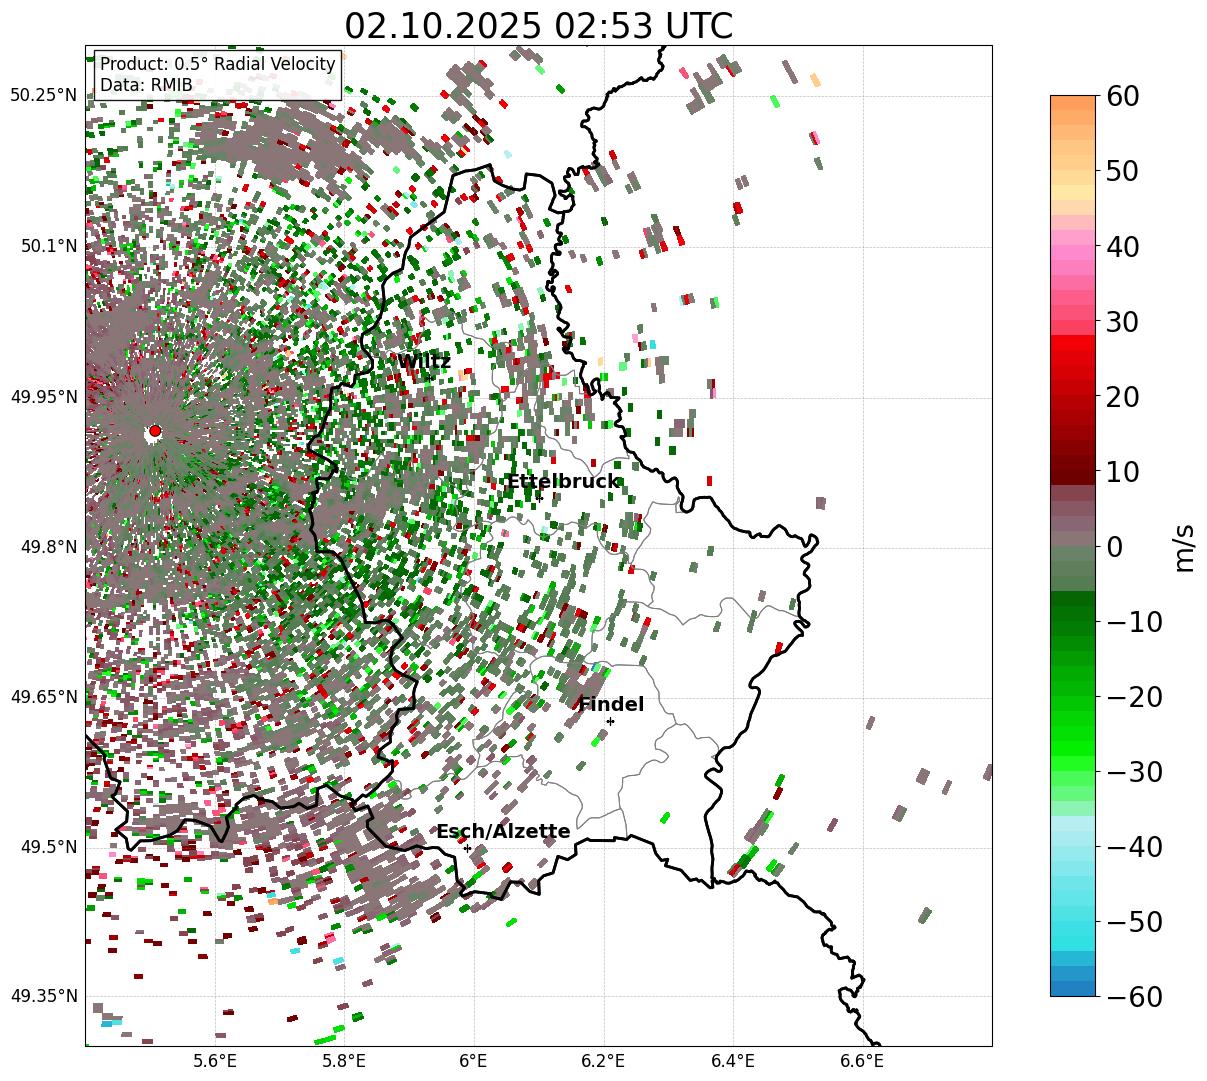Viewport: 1207px width, 1081px height.
Task: Click the Esch/Alzette city label
Action: click(503, 832)
